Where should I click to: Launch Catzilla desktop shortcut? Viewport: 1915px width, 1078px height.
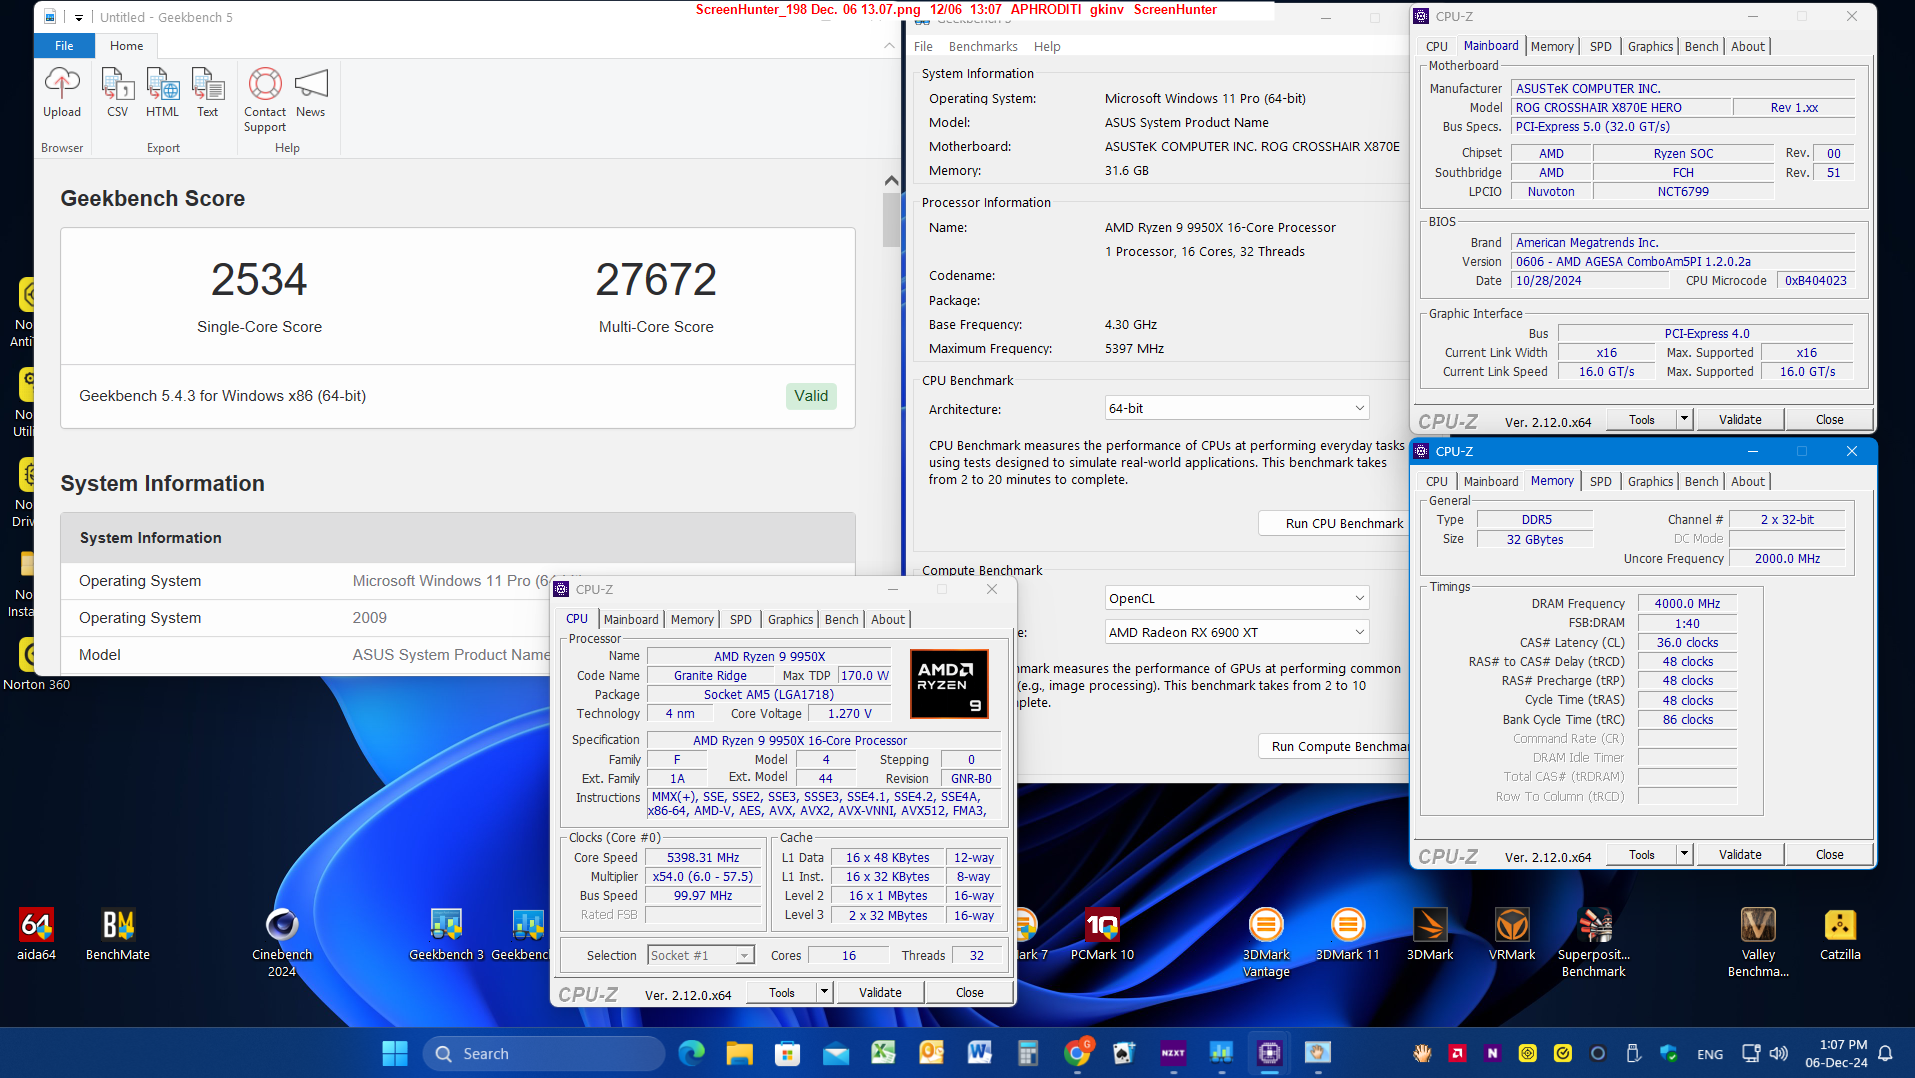coord(1840,935)
